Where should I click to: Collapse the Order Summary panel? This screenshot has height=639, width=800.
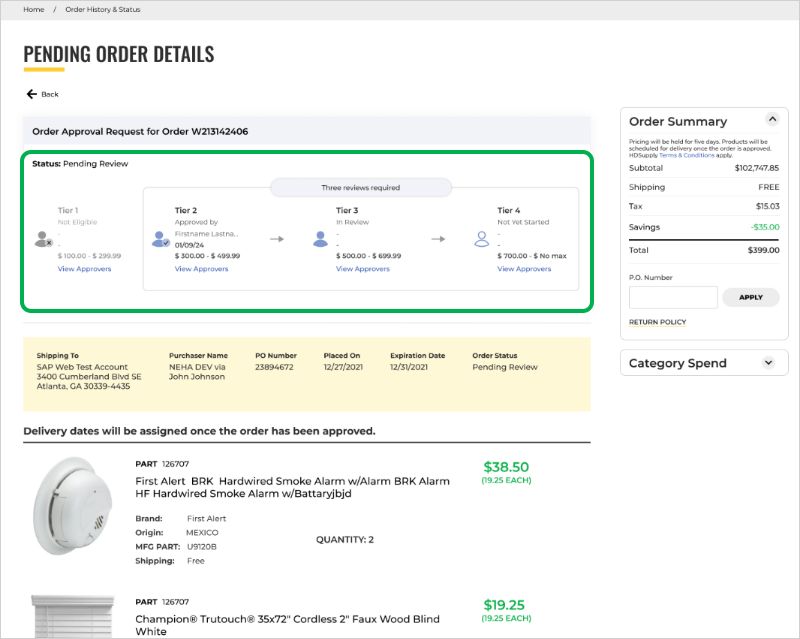pos(772,119)
